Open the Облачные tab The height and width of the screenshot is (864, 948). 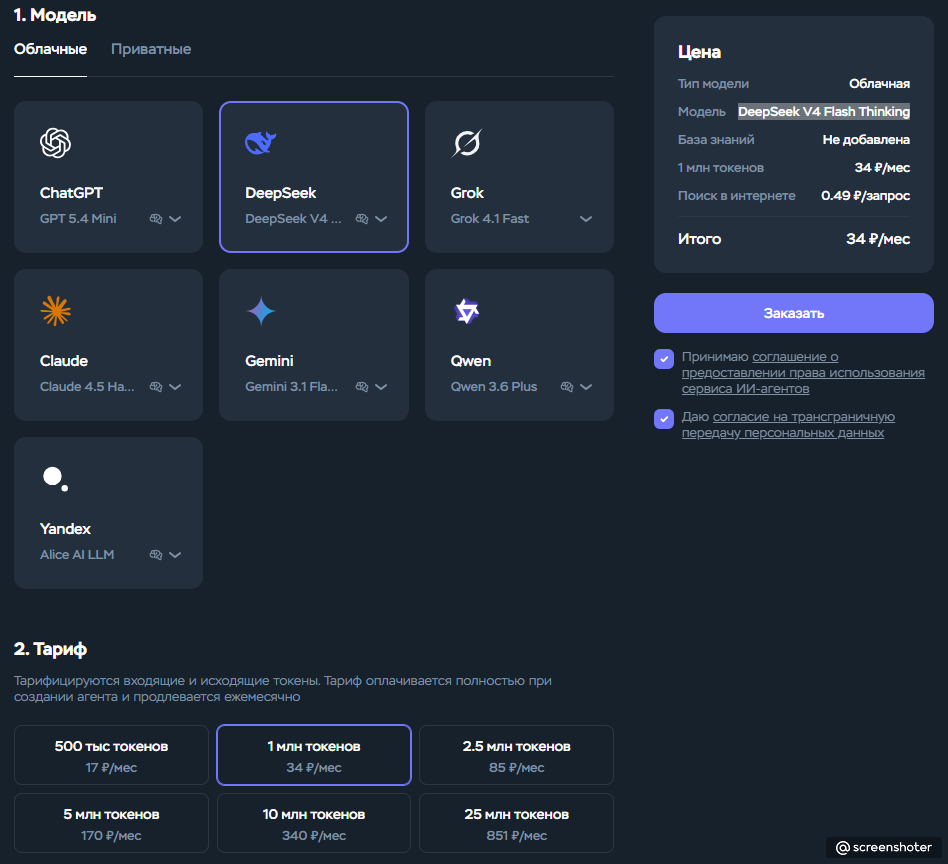point(50,49)
